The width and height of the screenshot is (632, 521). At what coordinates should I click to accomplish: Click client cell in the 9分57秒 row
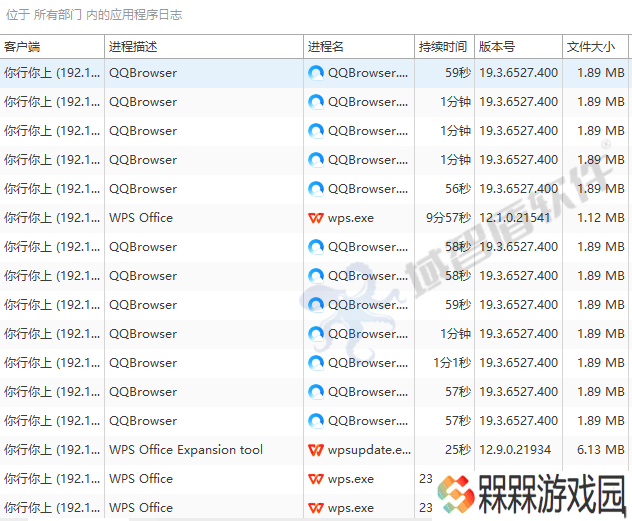pos(52,218)
